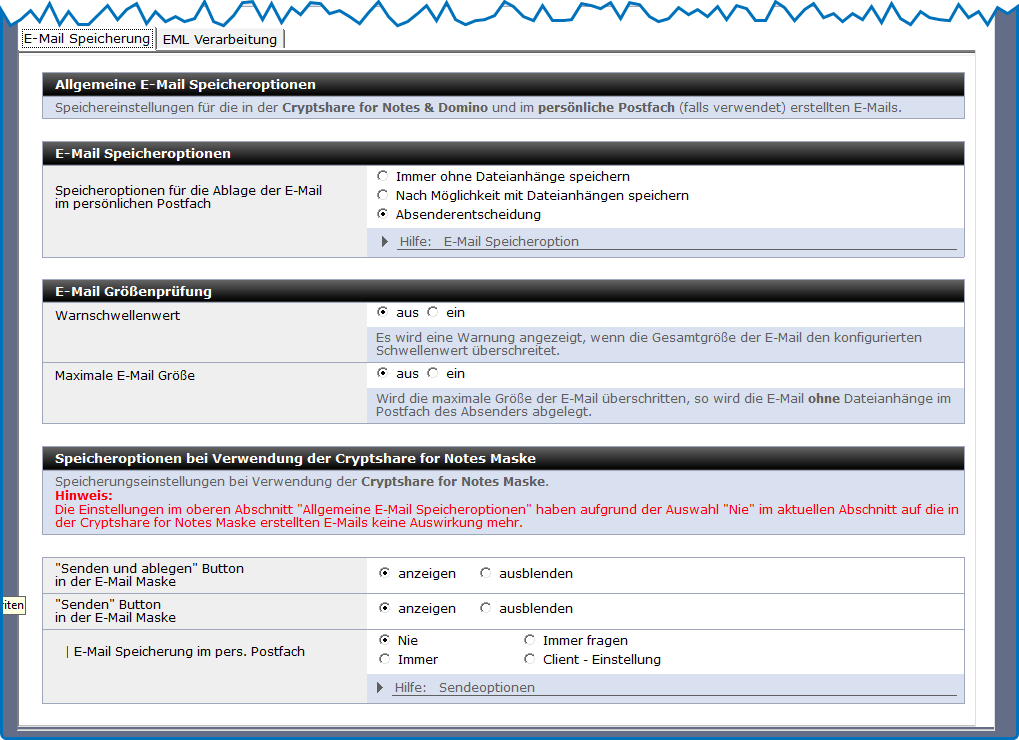
Task: Show the 'Senden und ablegen' button via anzeigen
Action: click(385, 573)
